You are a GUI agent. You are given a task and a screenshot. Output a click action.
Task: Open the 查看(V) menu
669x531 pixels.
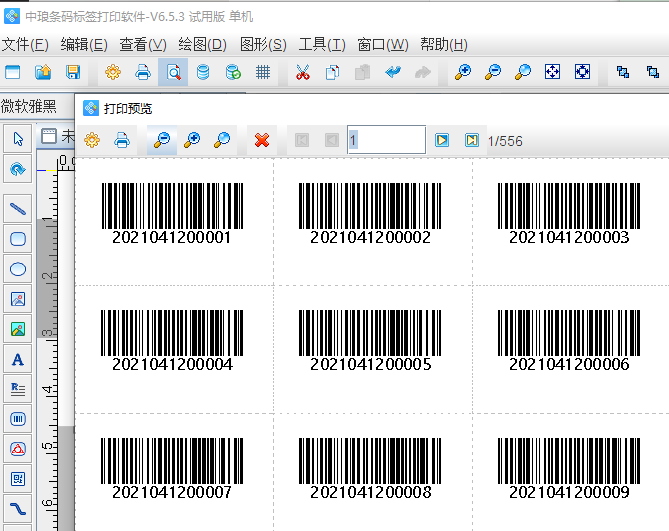pos(143,44)
